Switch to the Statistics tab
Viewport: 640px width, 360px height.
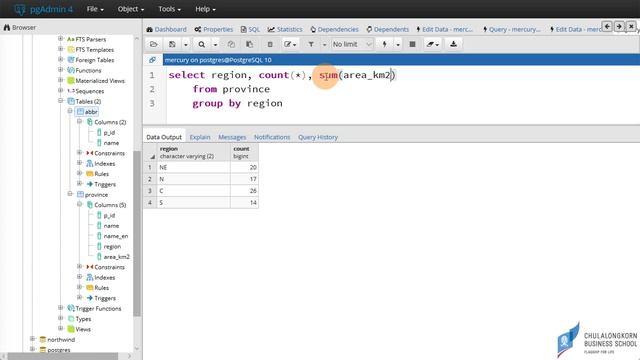[285, 29]
